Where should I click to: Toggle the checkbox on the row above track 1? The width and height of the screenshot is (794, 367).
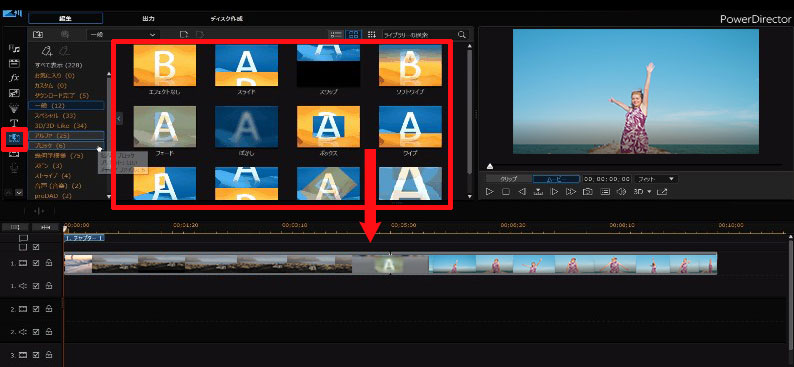pos(36,248)
